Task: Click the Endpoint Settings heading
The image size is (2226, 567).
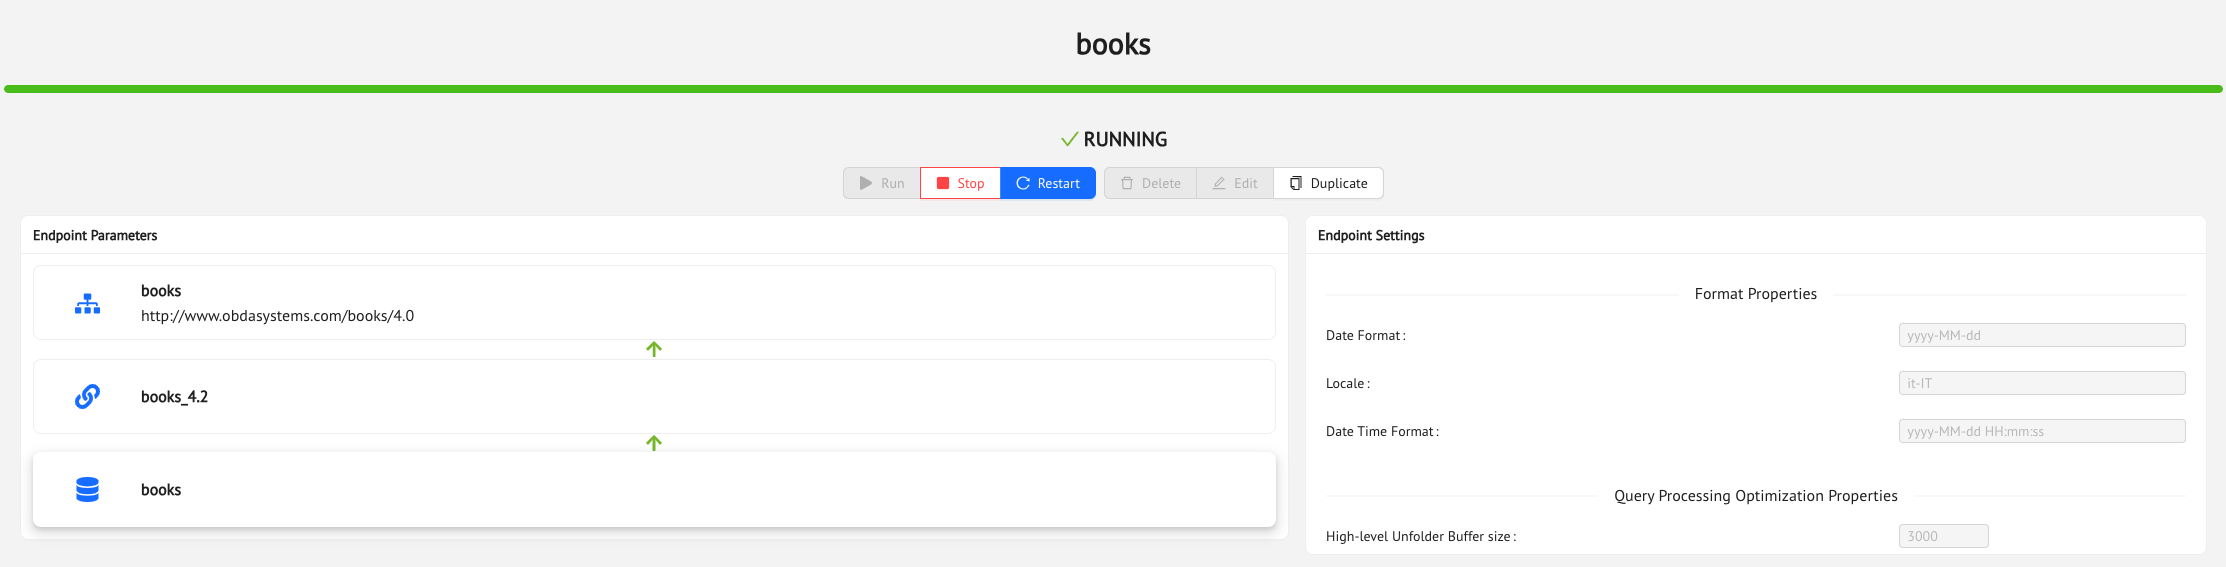Action: (x=1371, y=236)
